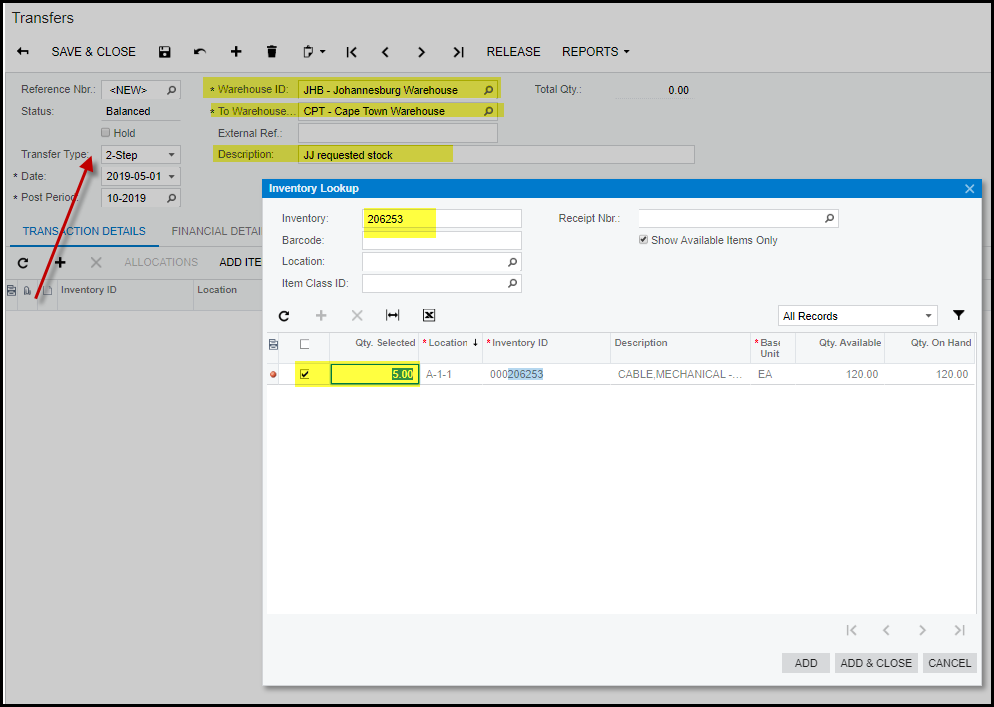Click the Save disk icon in toolbar

[x=165, y=52]
